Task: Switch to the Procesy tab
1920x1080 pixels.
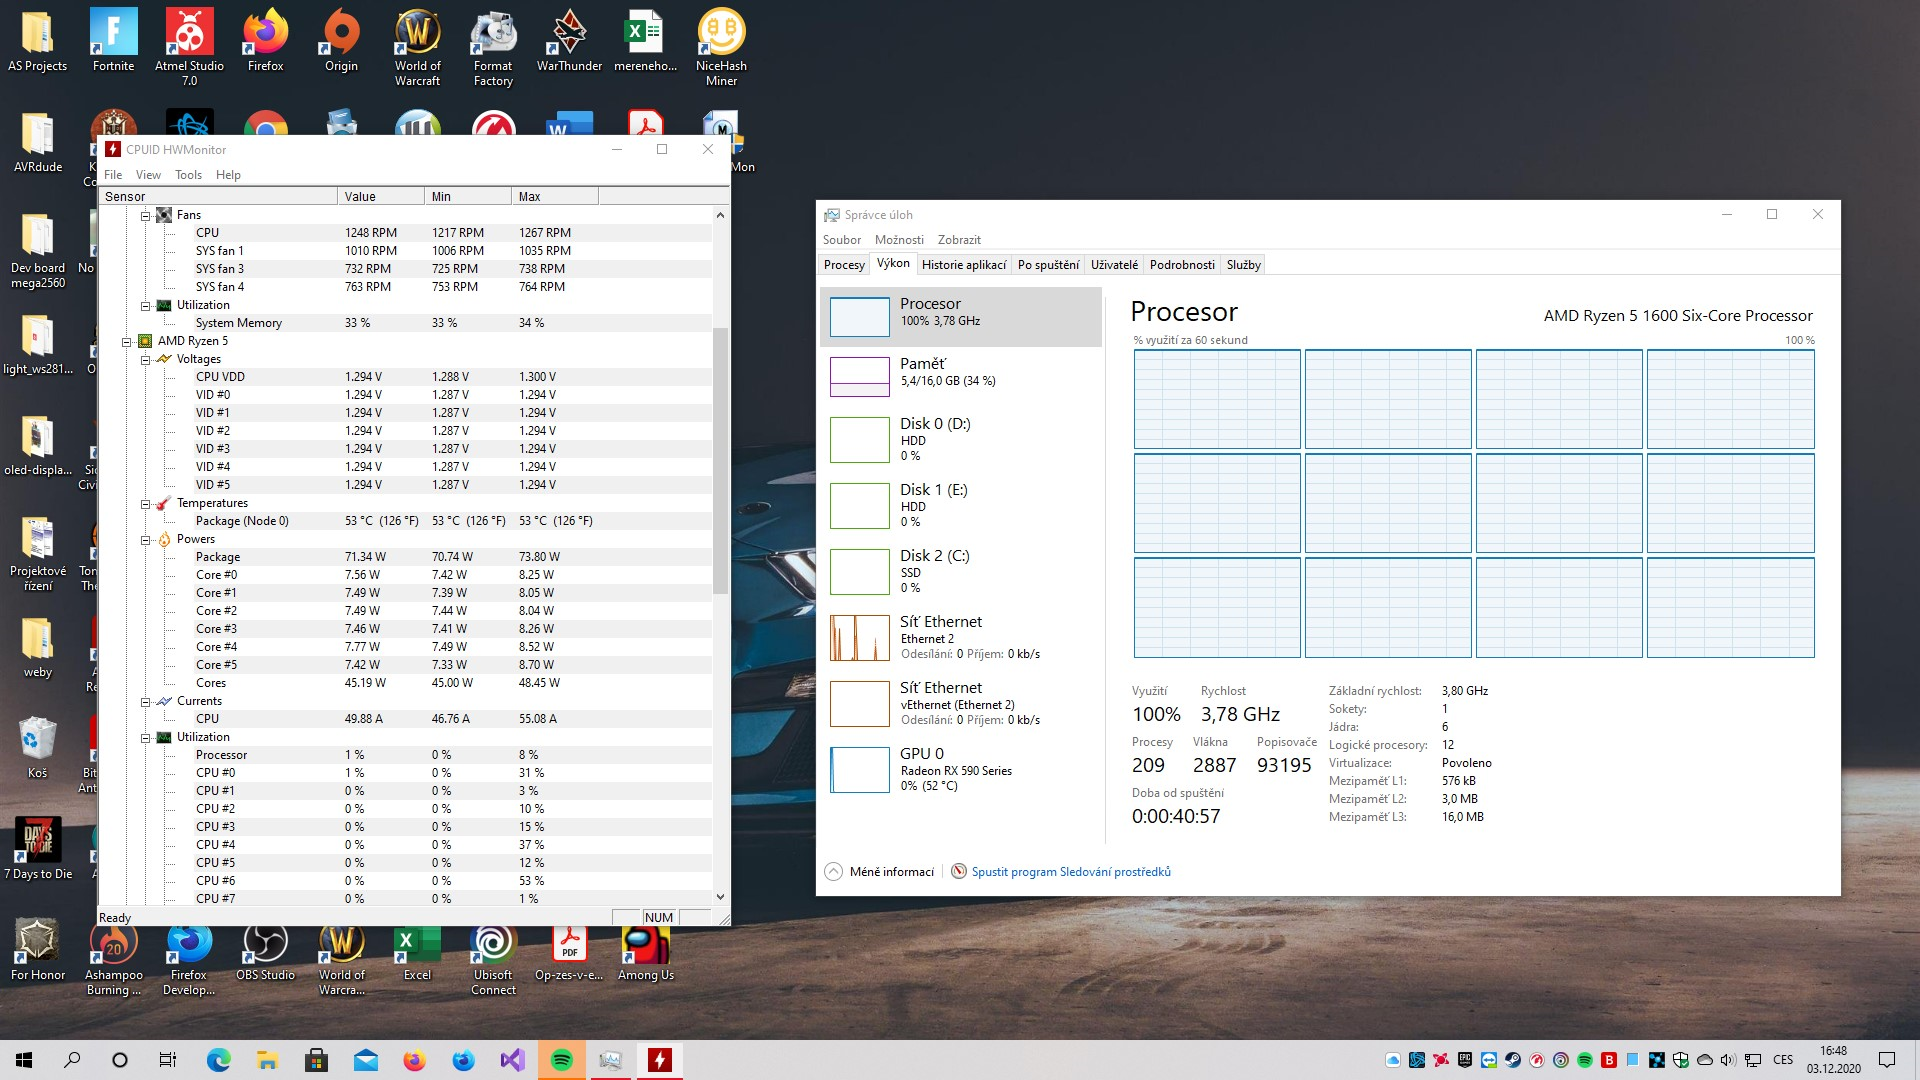Action: 844,265
